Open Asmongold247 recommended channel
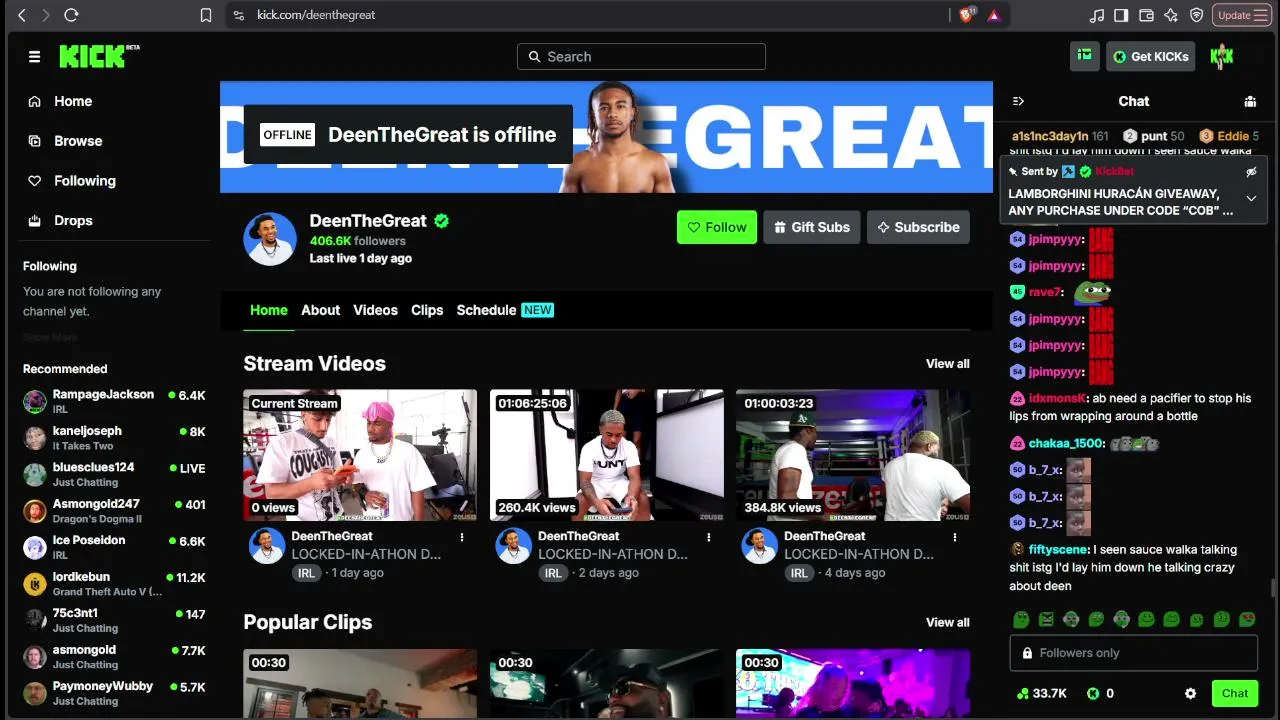Screen dimensions: 1280x720 coord(114,511)
